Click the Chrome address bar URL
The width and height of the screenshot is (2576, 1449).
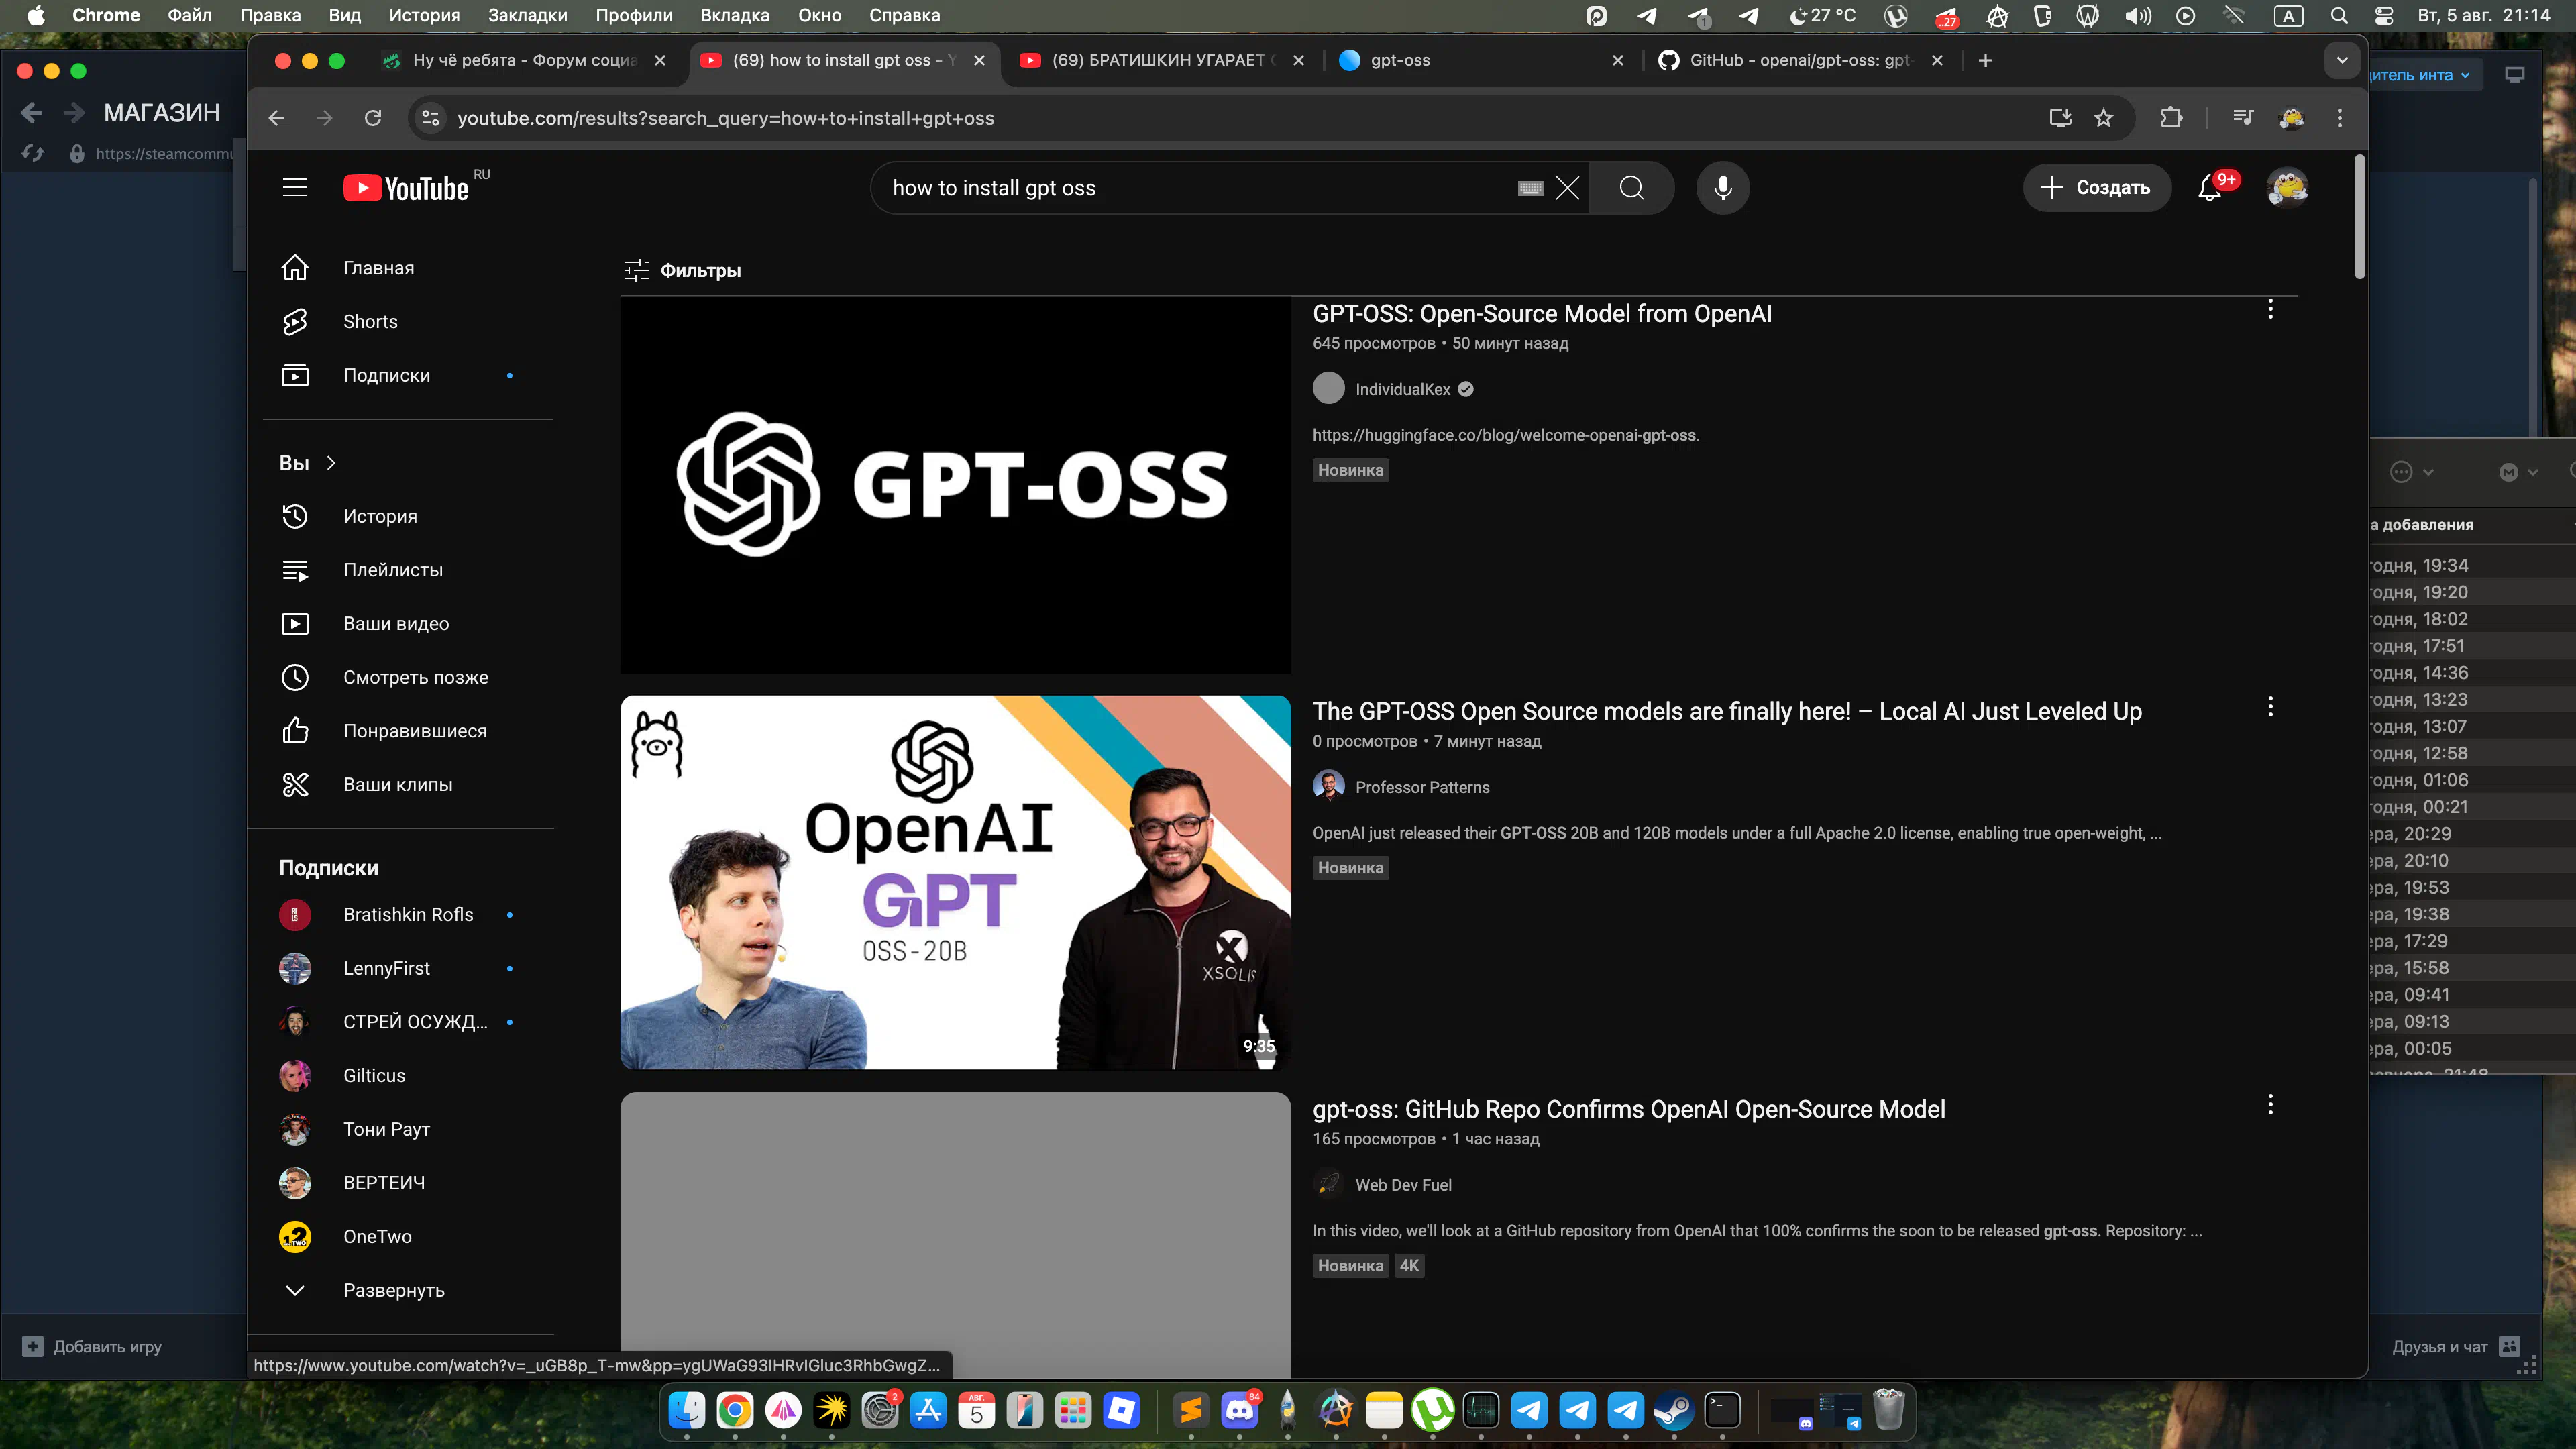725,118
